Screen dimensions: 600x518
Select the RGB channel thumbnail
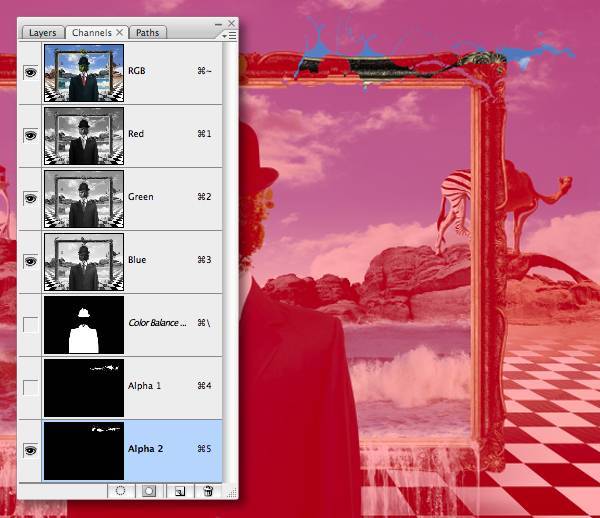pyautogui.click(x=84, y=73)
